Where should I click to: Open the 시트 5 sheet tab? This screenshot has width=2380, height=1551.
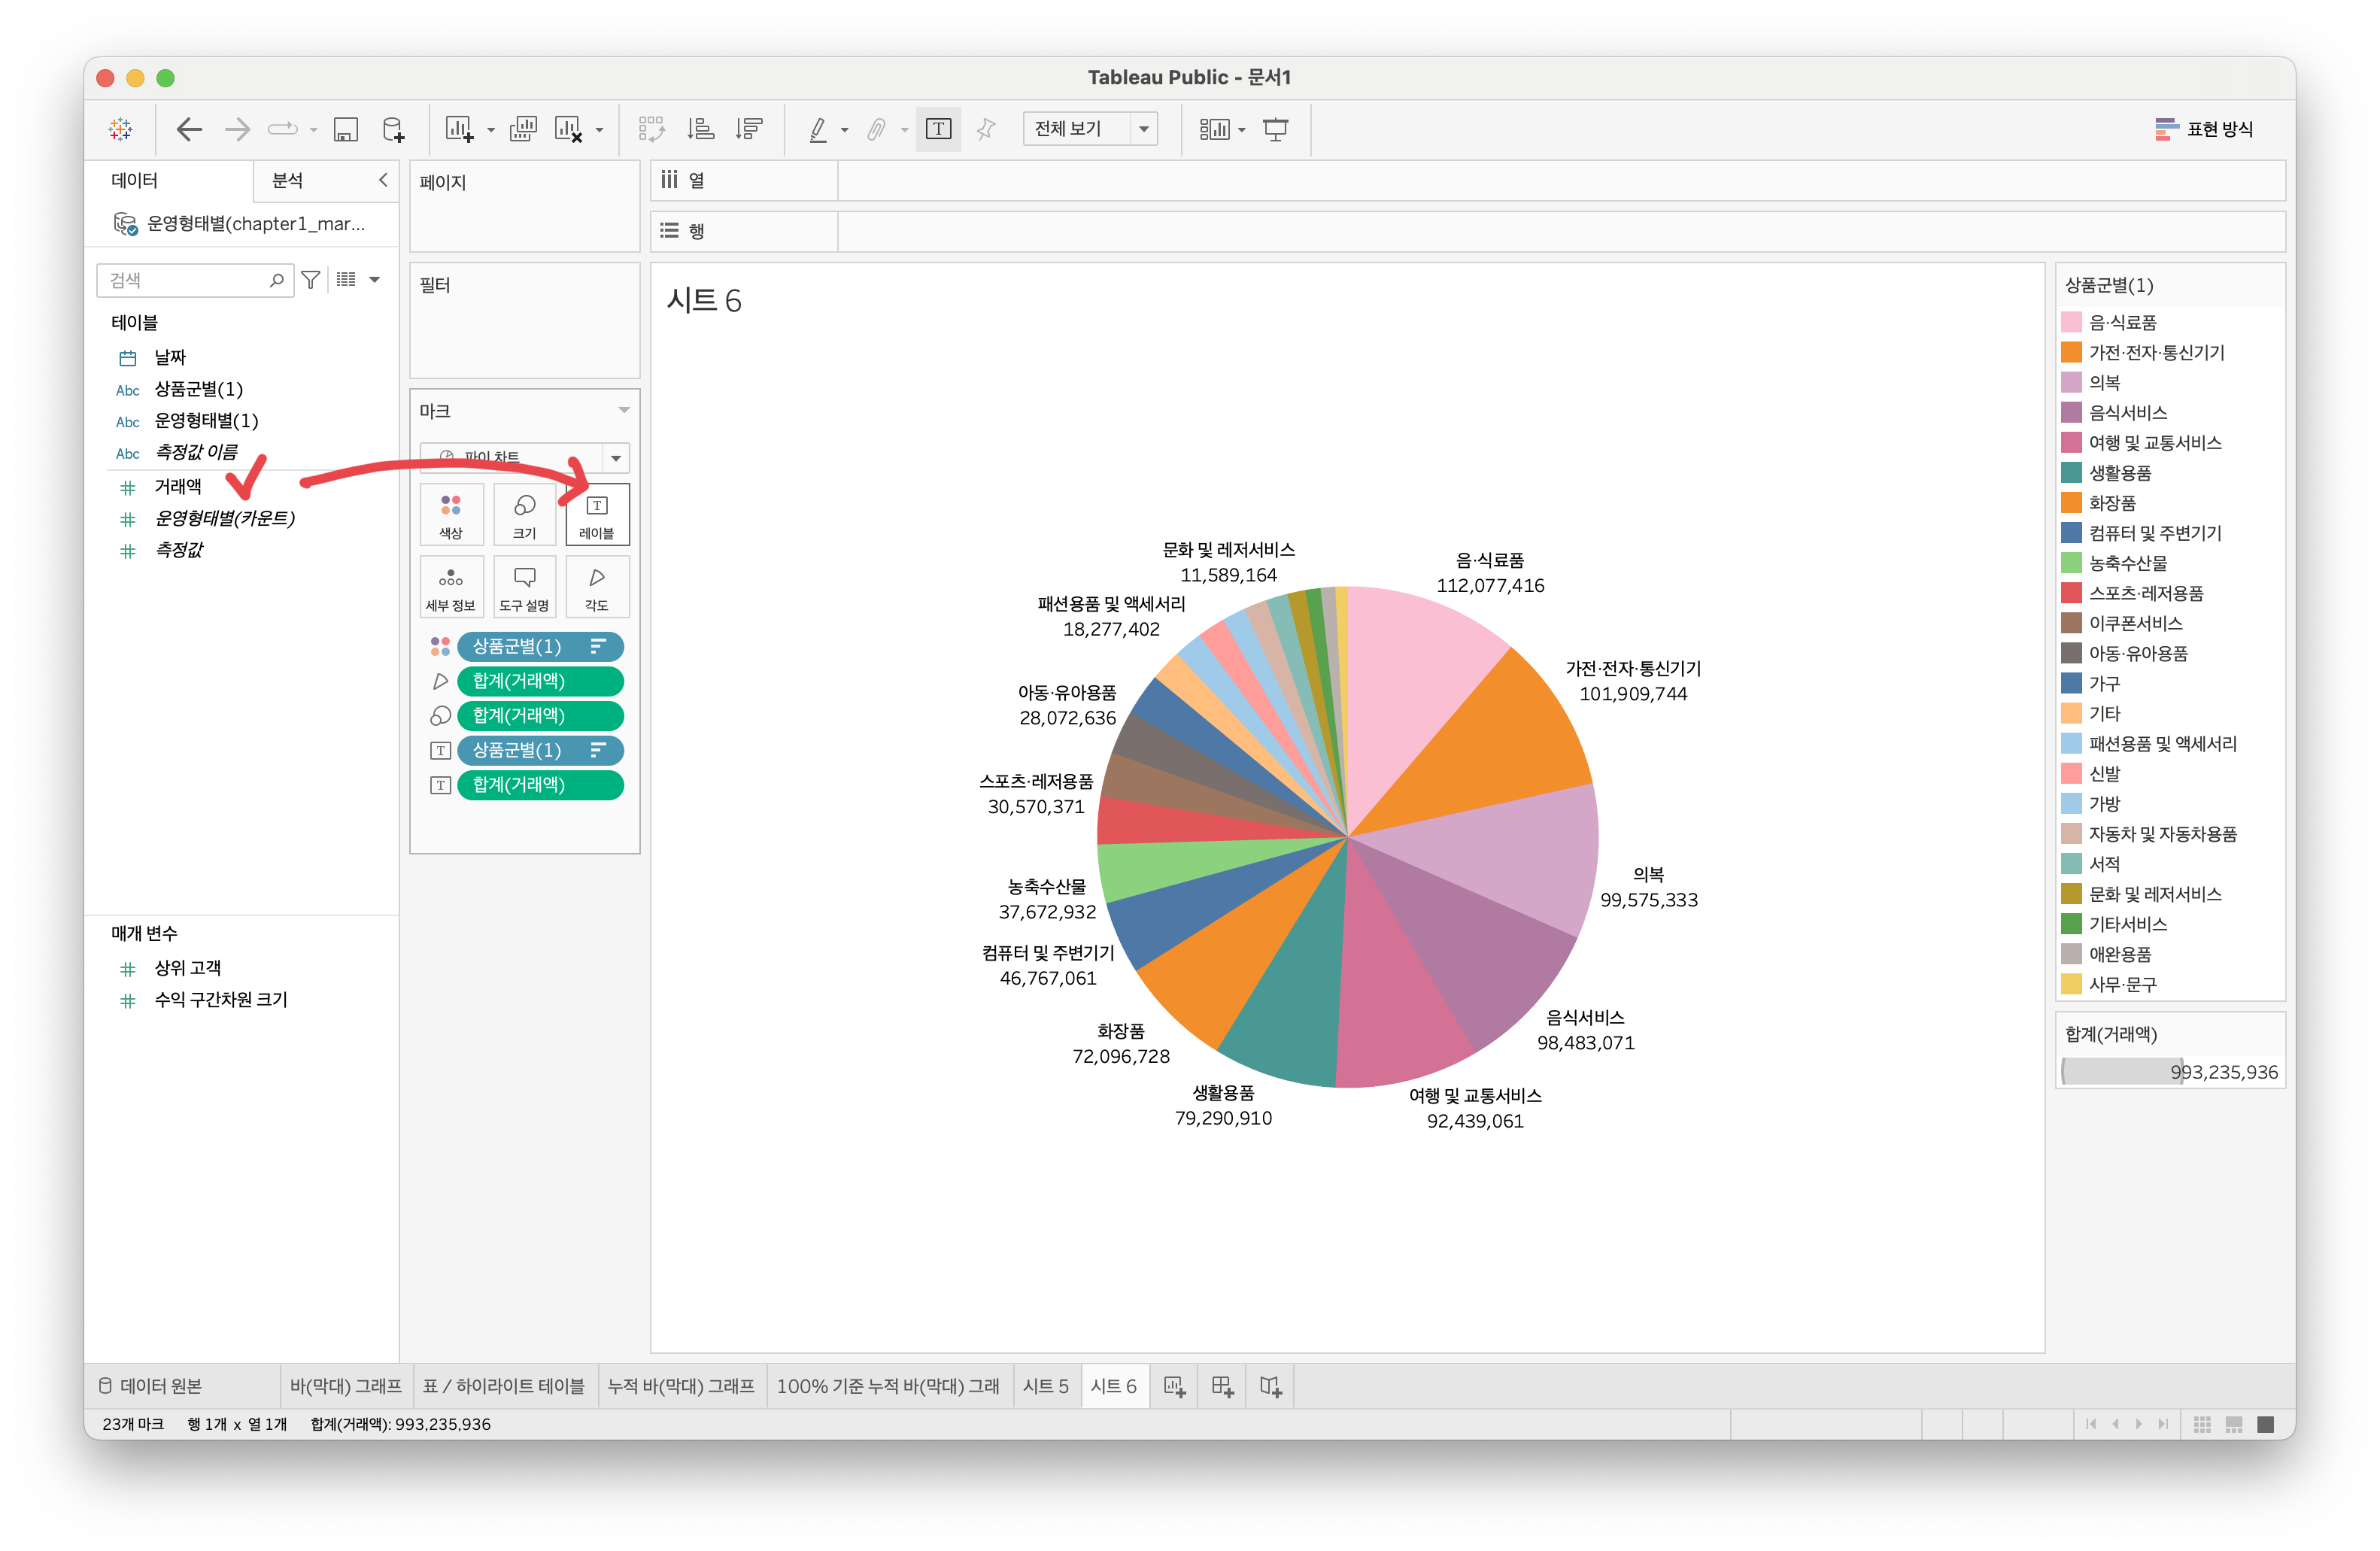point(1045,1386)
